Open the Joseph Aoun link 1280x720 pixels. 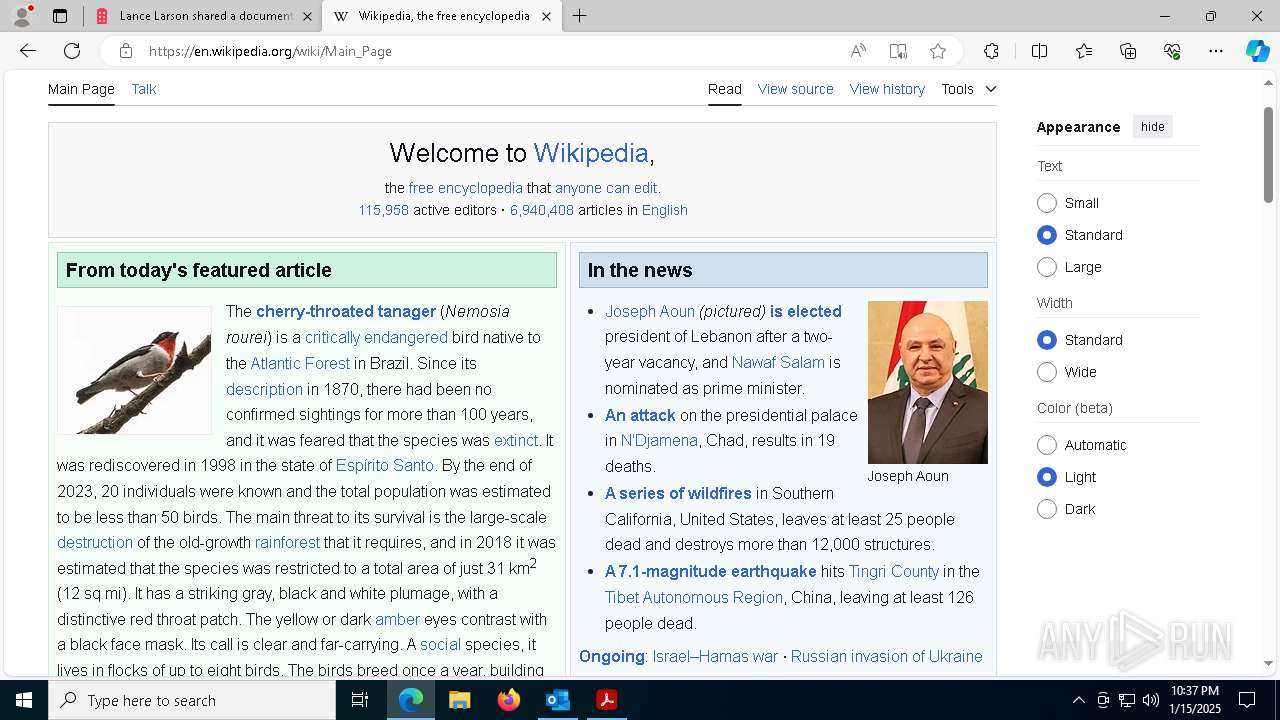650,311
